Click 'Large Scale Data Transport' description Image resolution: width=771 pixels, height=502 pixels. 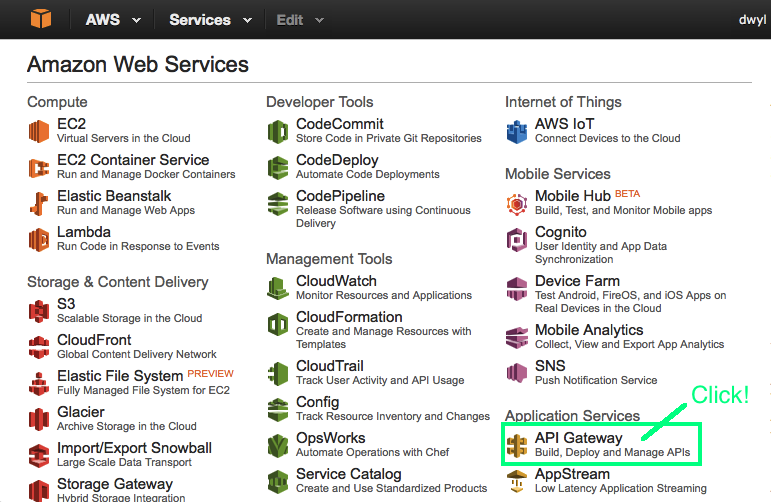(124, 463)
